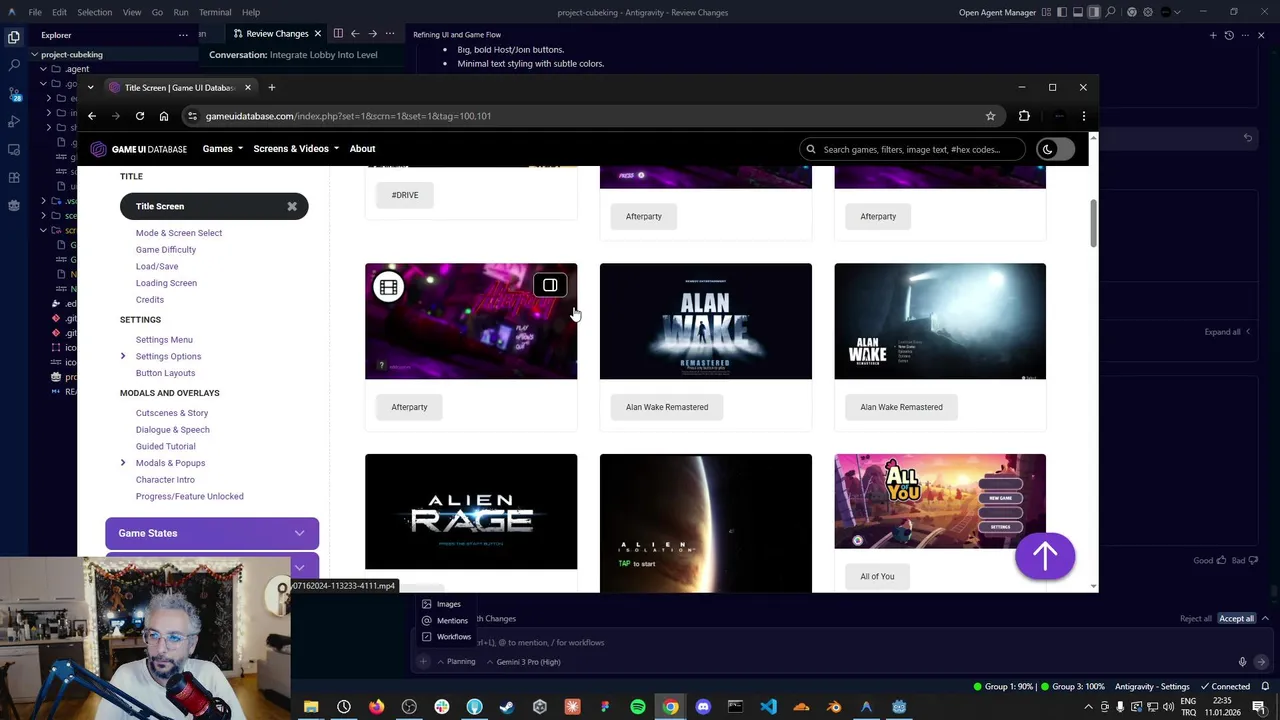Click purple scroll-to-top arrow button

(x=1045, y=555)
